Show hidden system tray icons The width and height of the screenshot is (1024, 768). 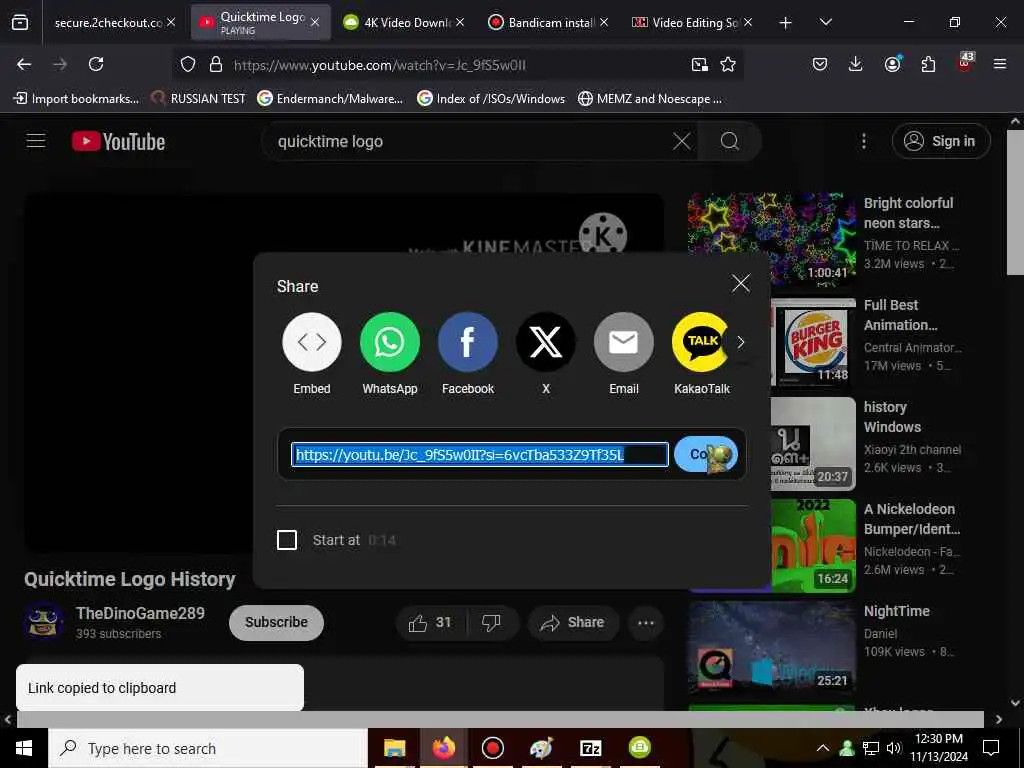pos(823,748)
